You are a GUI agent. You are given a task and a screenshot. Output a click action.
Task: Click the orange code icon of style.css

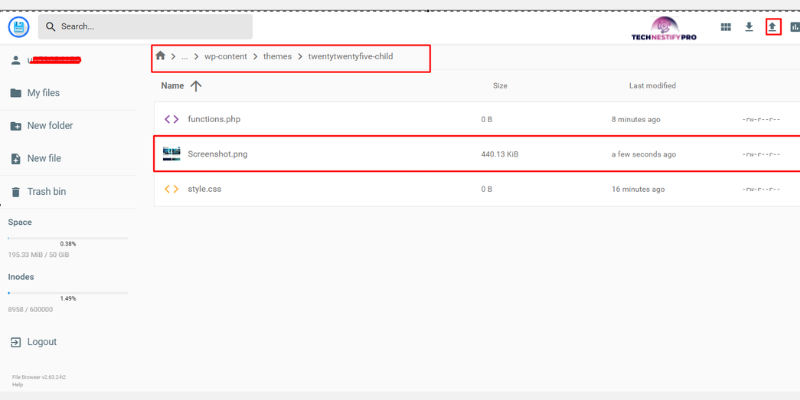171,189
